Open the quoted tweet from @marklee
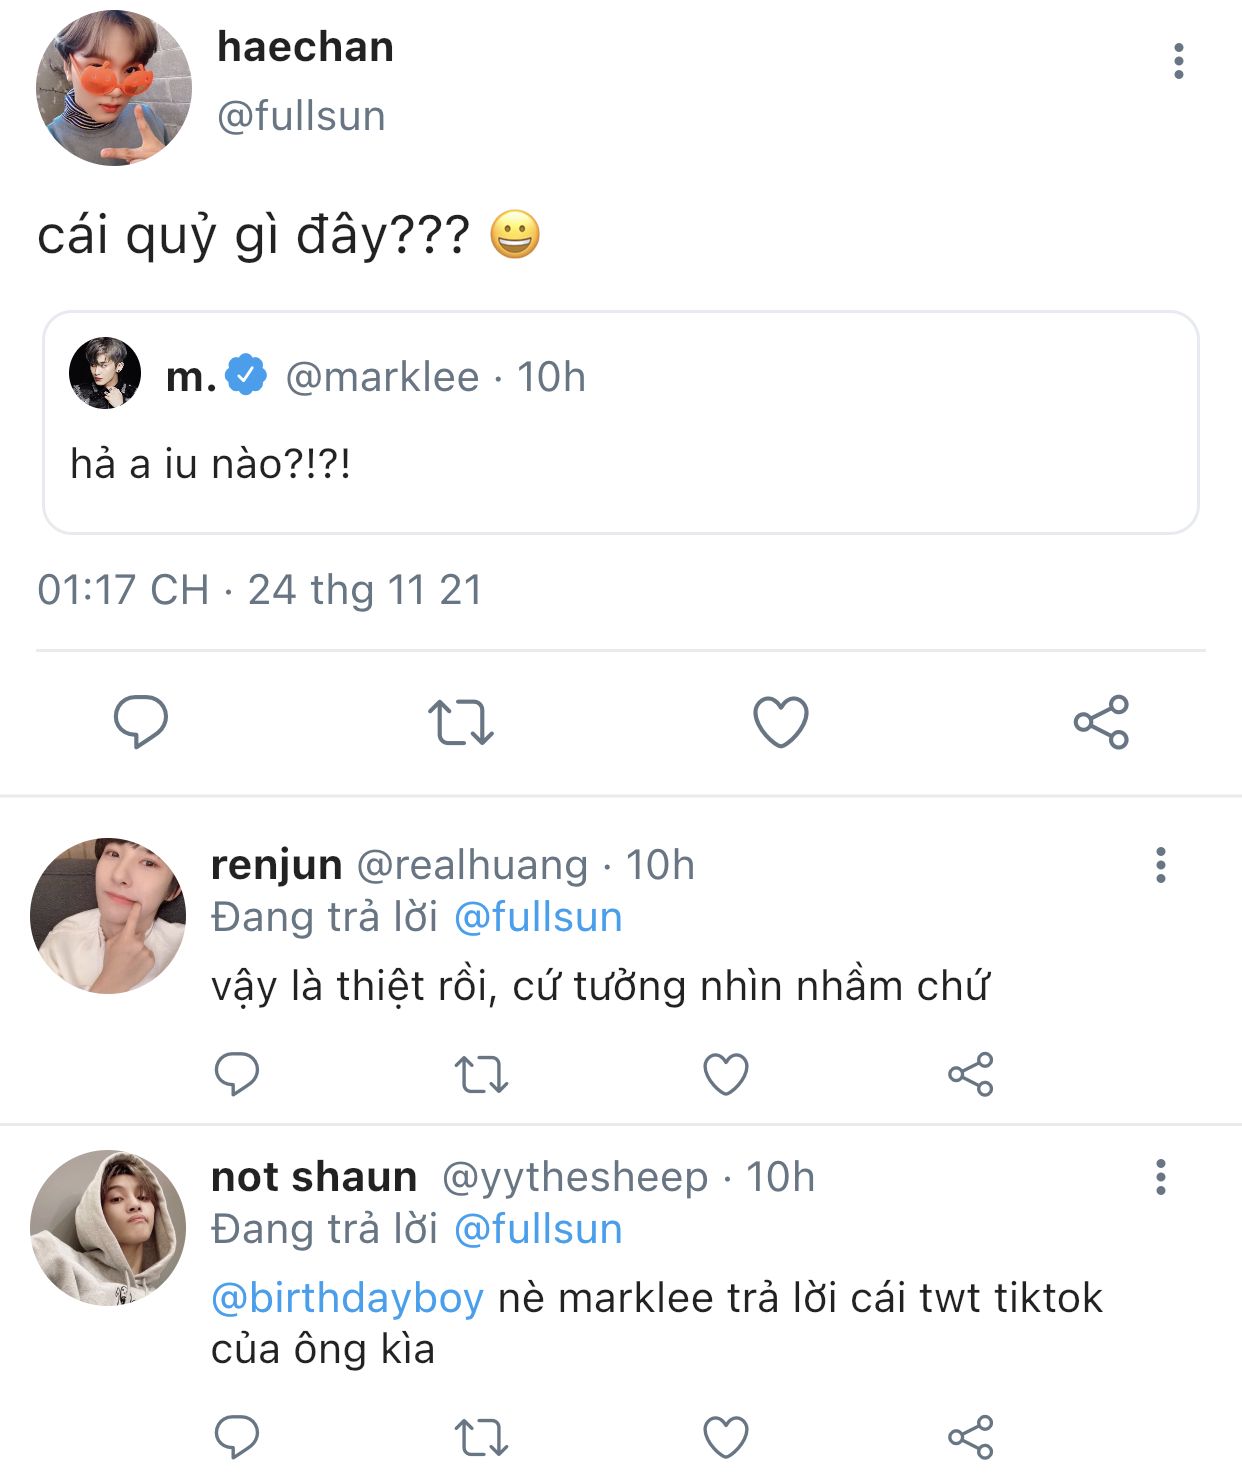Image resolution: width=1242 pixels, height=1479 pixels. 620,422
